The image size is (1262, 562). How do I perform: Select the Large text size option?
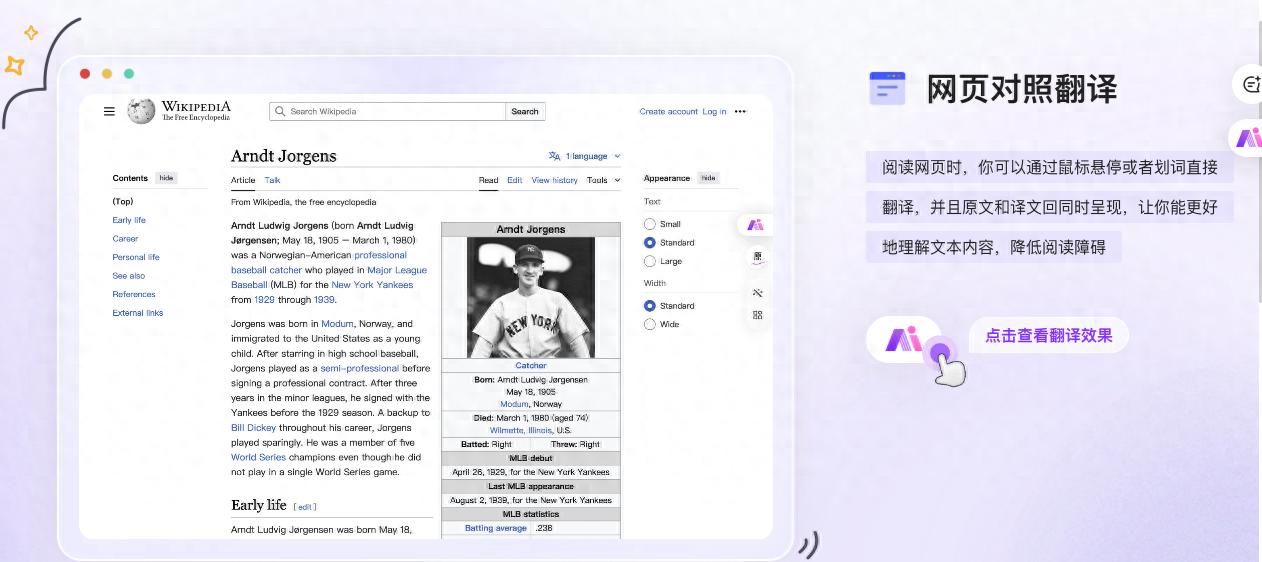pos(650,261)
